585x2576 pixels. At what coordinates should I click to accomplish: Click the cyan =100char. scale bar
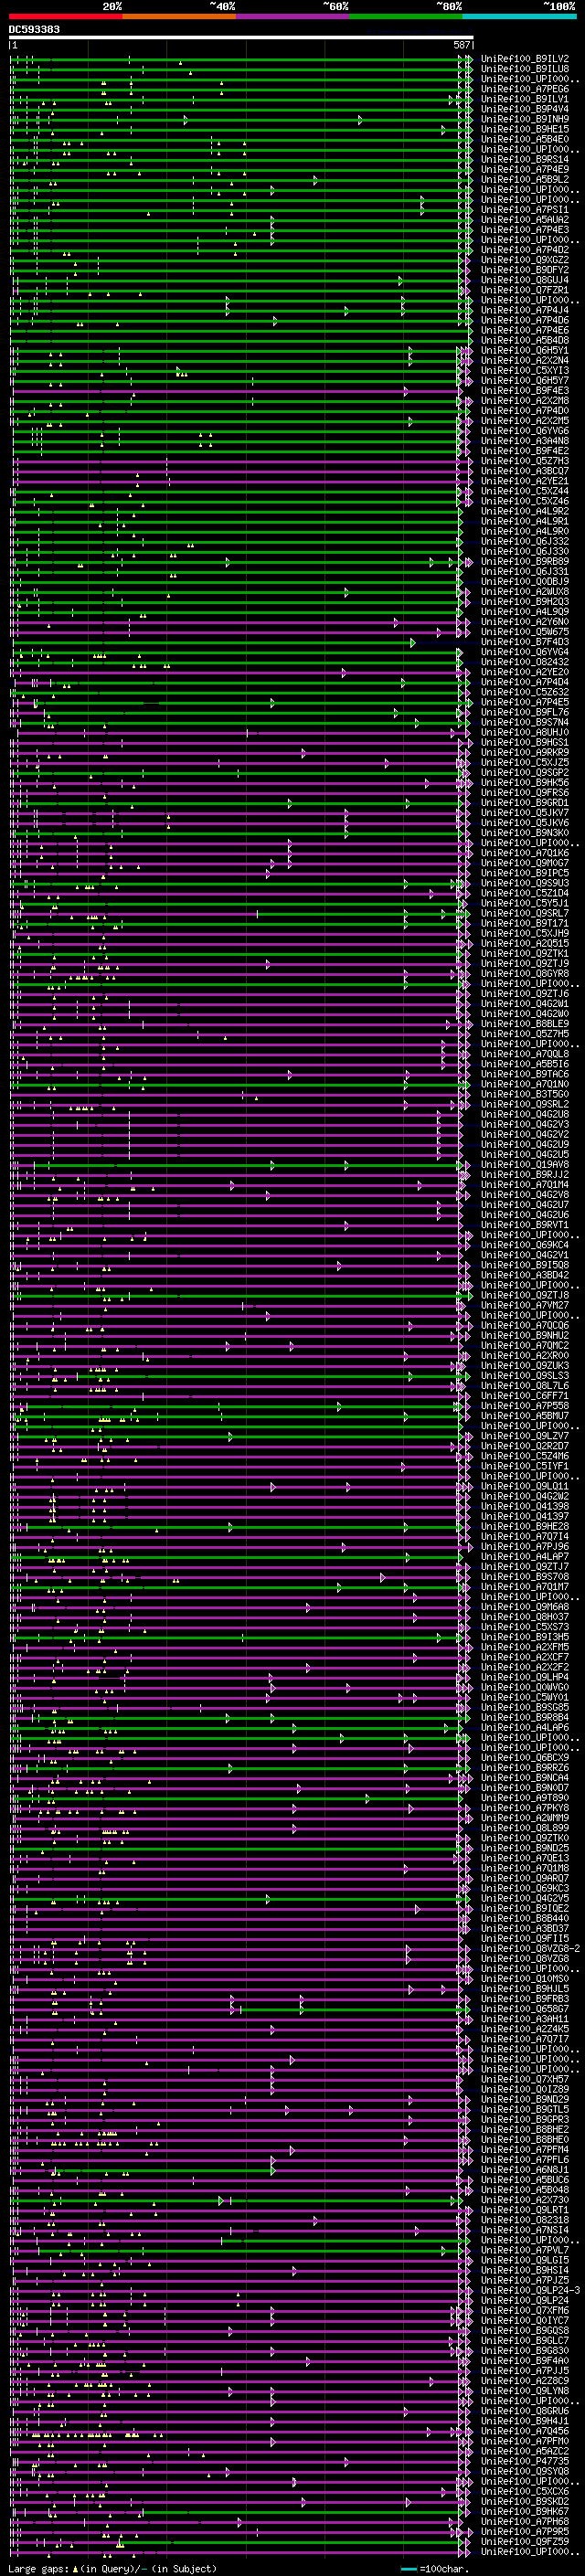pos(407,2568)
